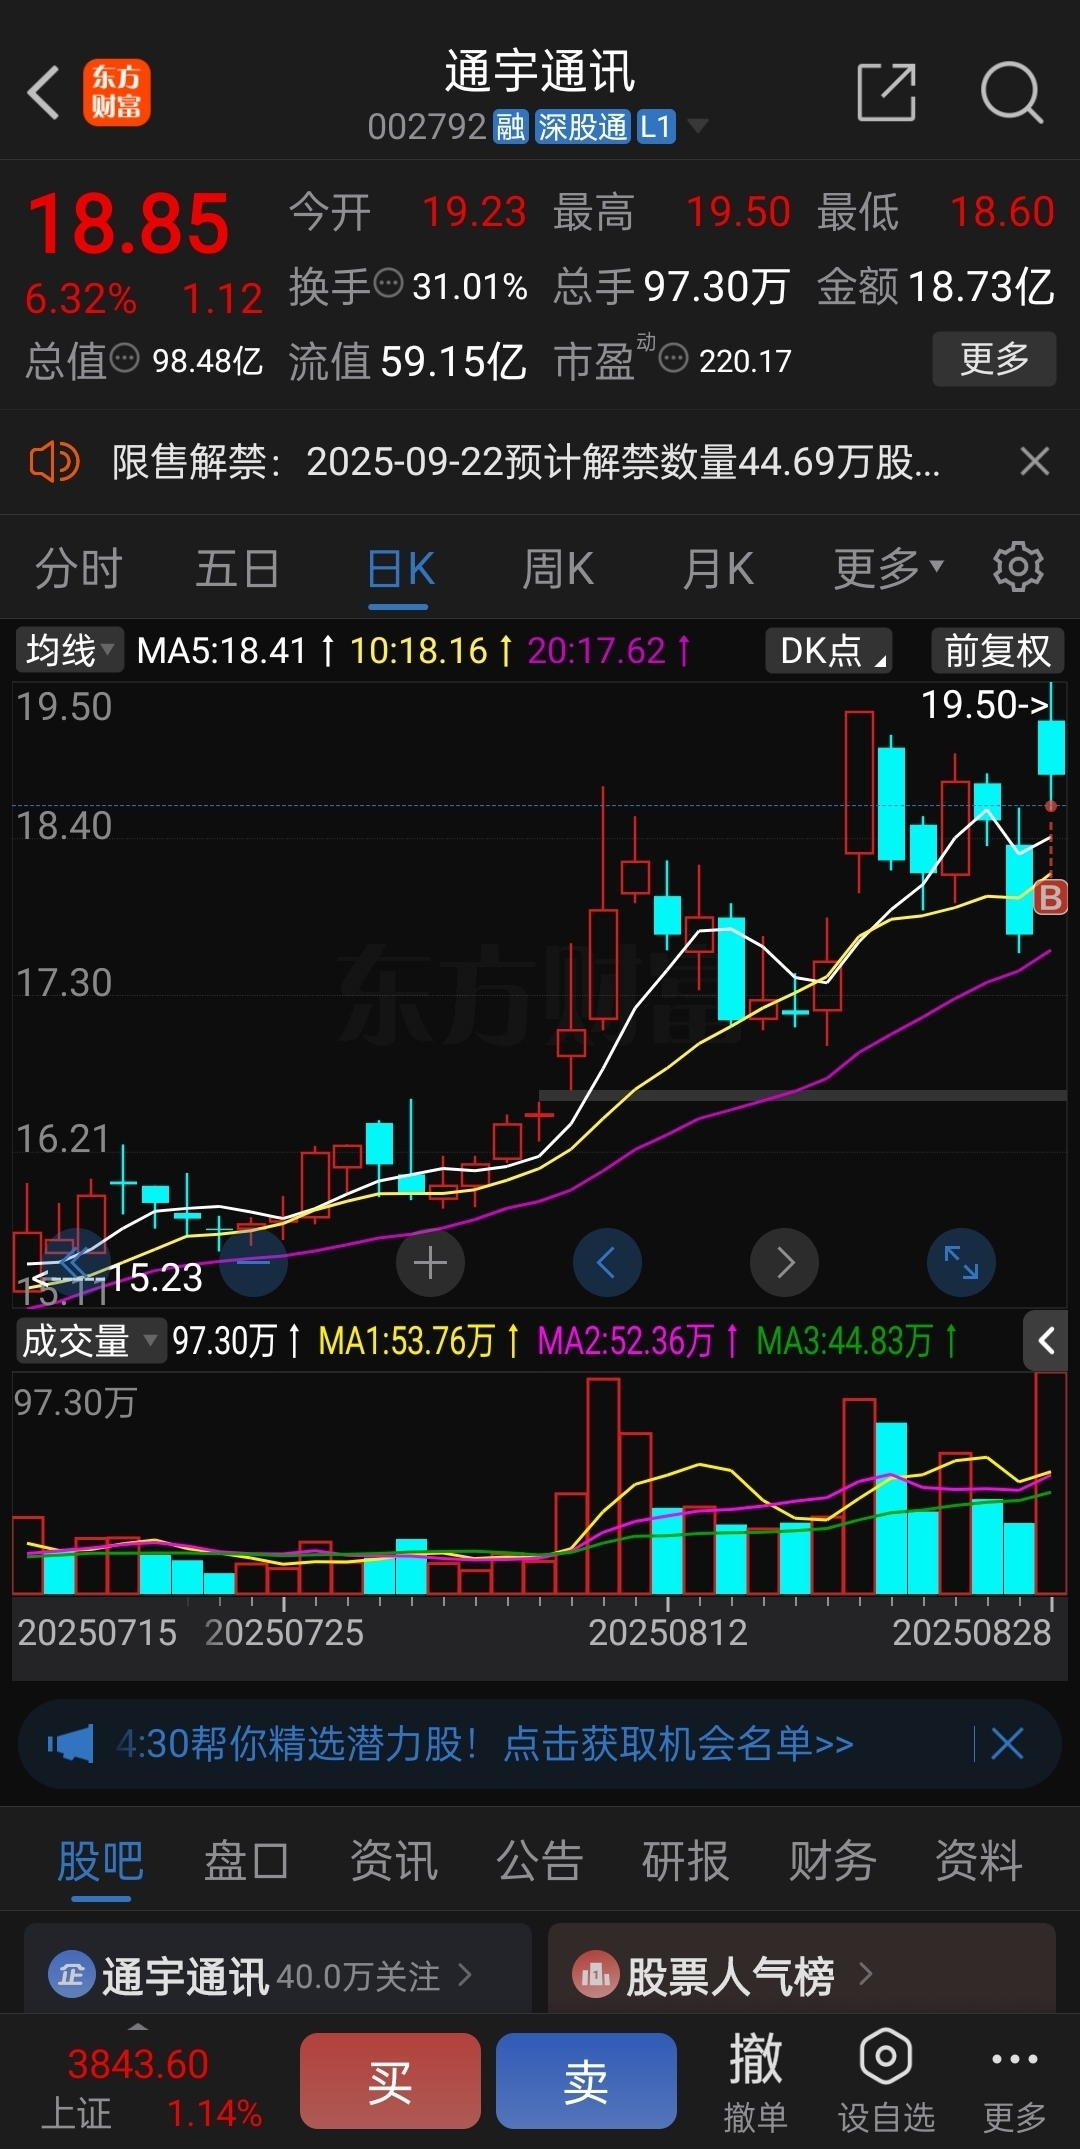Dismiss the 限售解禁 notice banner
This screenshot has width=1080, height=2153.
(1034, 461)
